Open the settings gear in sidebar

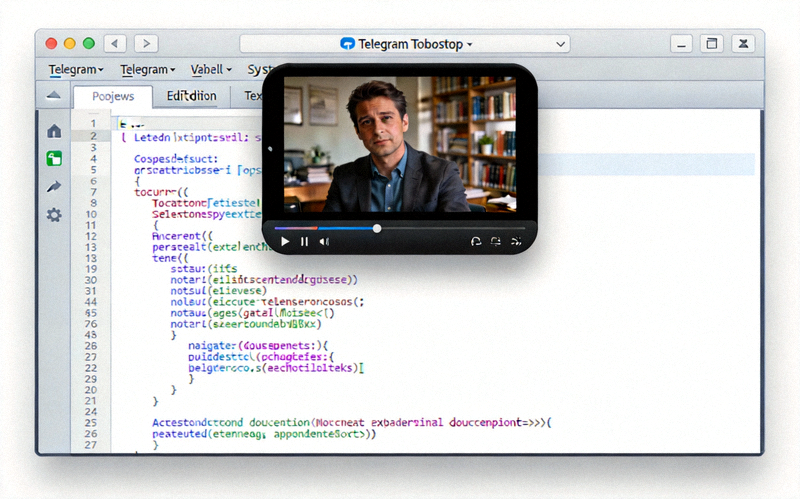point(54,215)
